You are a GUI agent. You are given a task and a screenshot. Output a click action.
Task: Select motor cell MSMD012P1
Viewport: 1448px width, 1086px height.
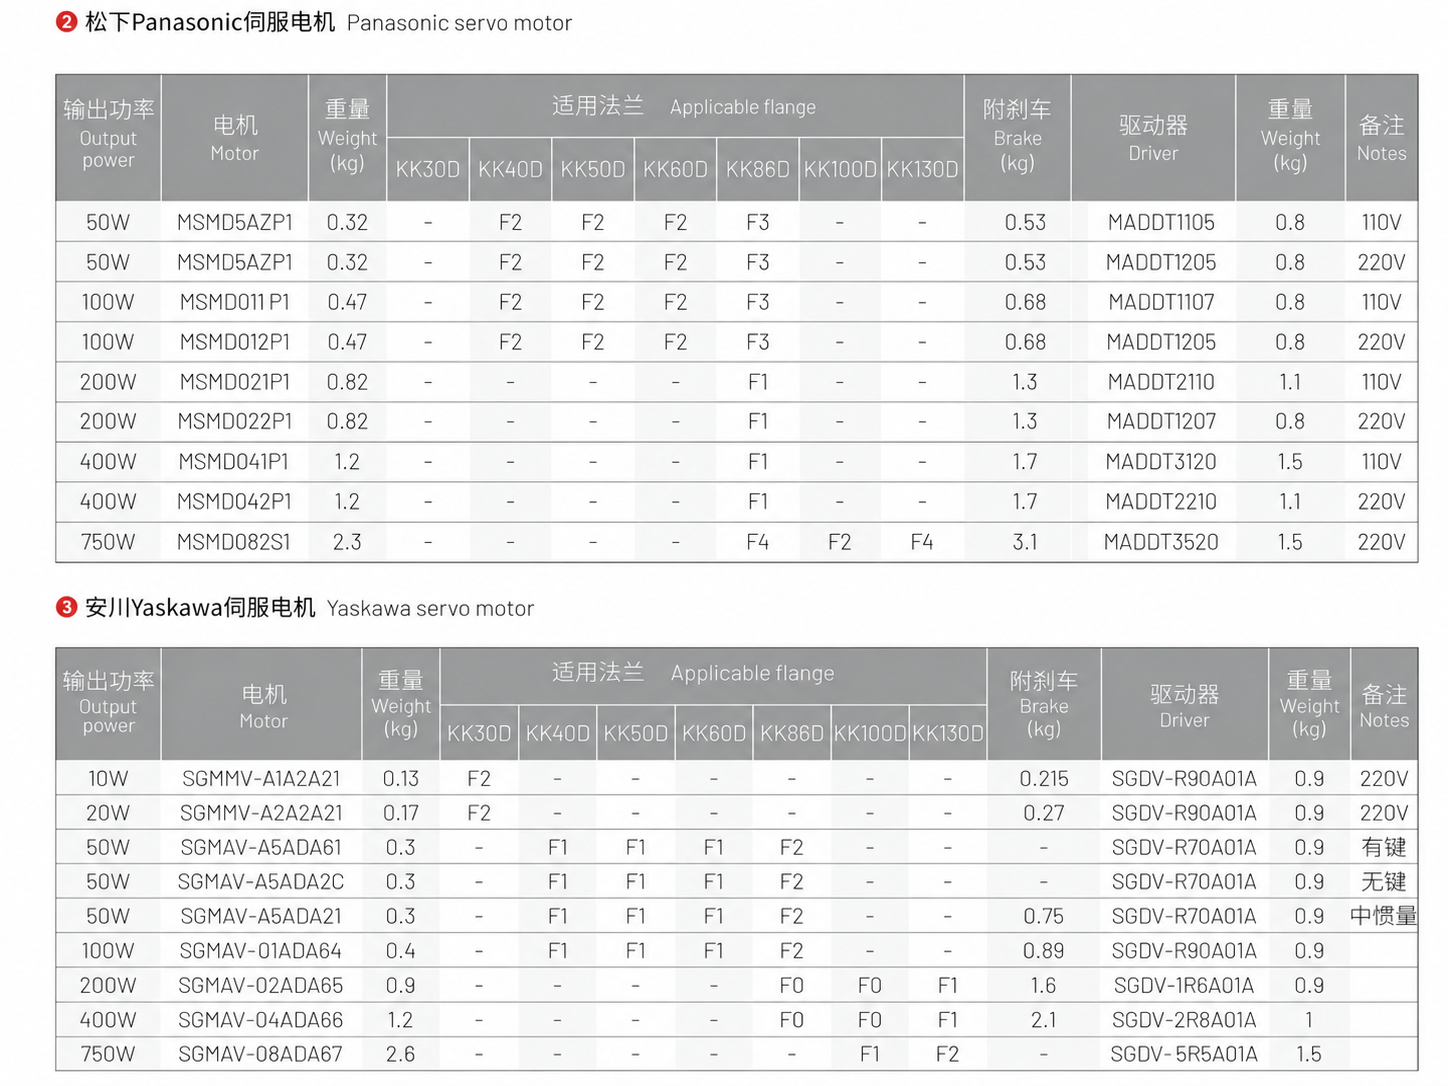[x=235, y=342]
